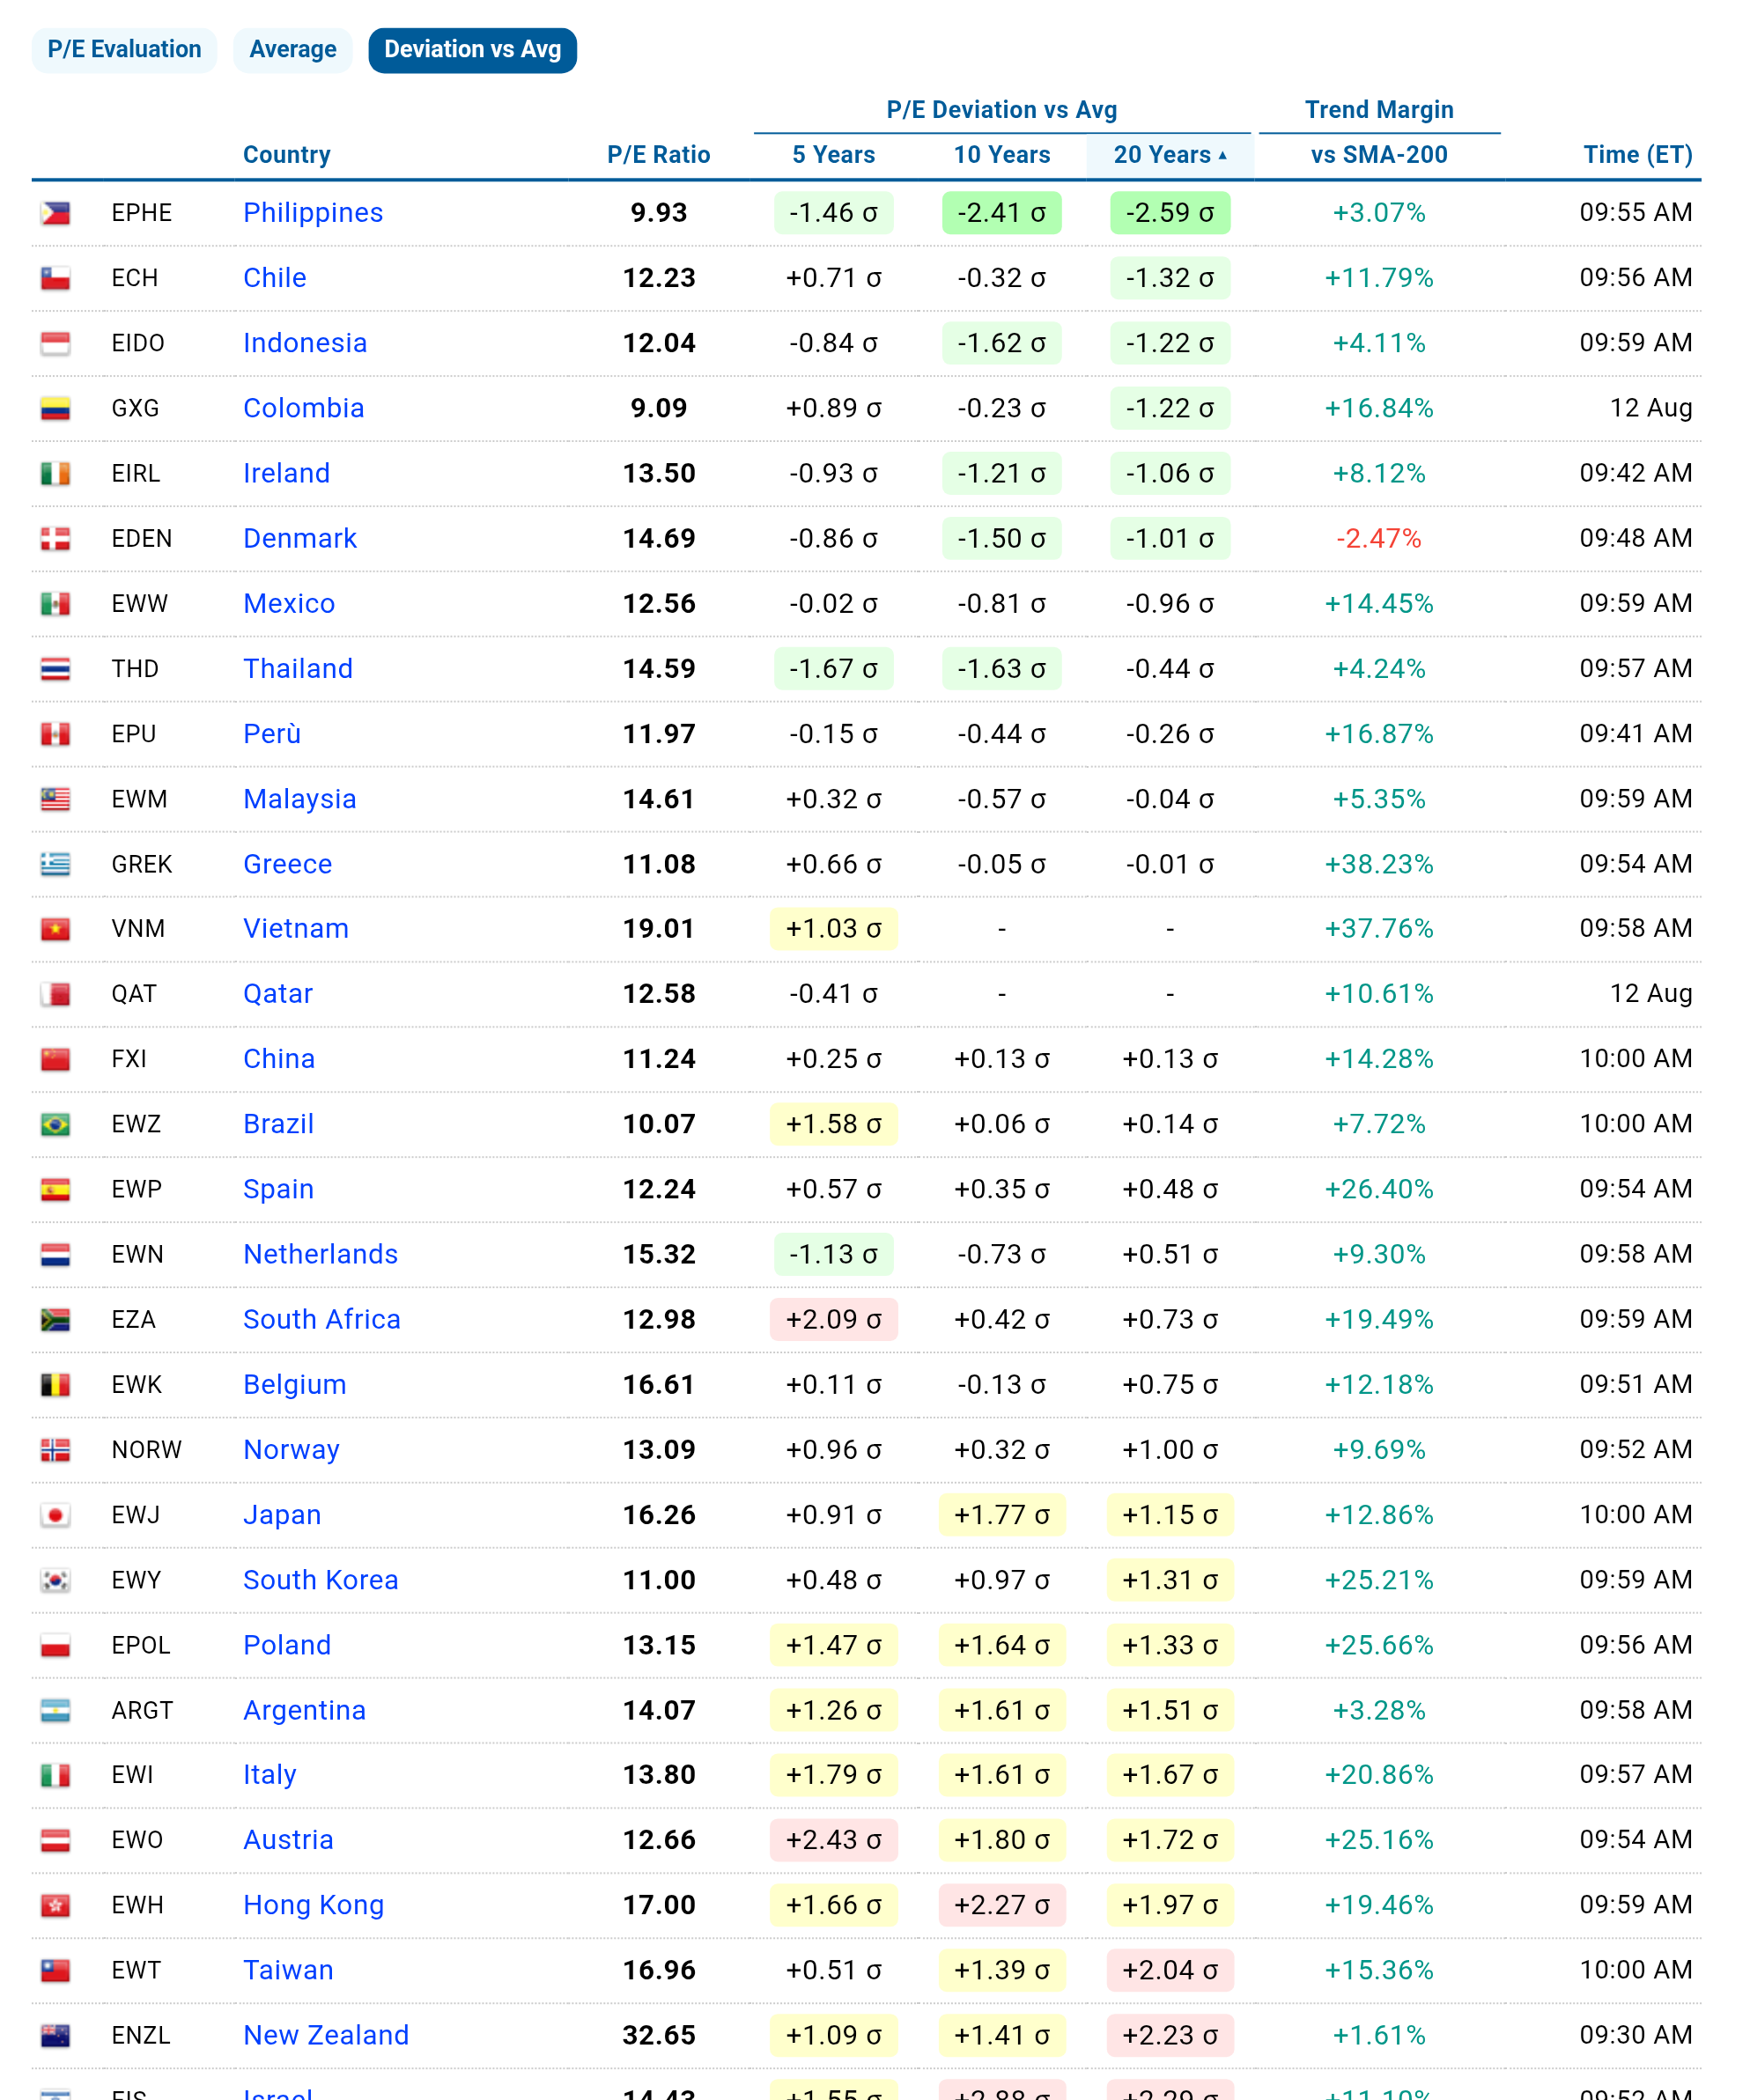This screenshot has height=2100, width=1750.
Task: Switch to the P/E Evaluation tab
Action: point(124,50)
